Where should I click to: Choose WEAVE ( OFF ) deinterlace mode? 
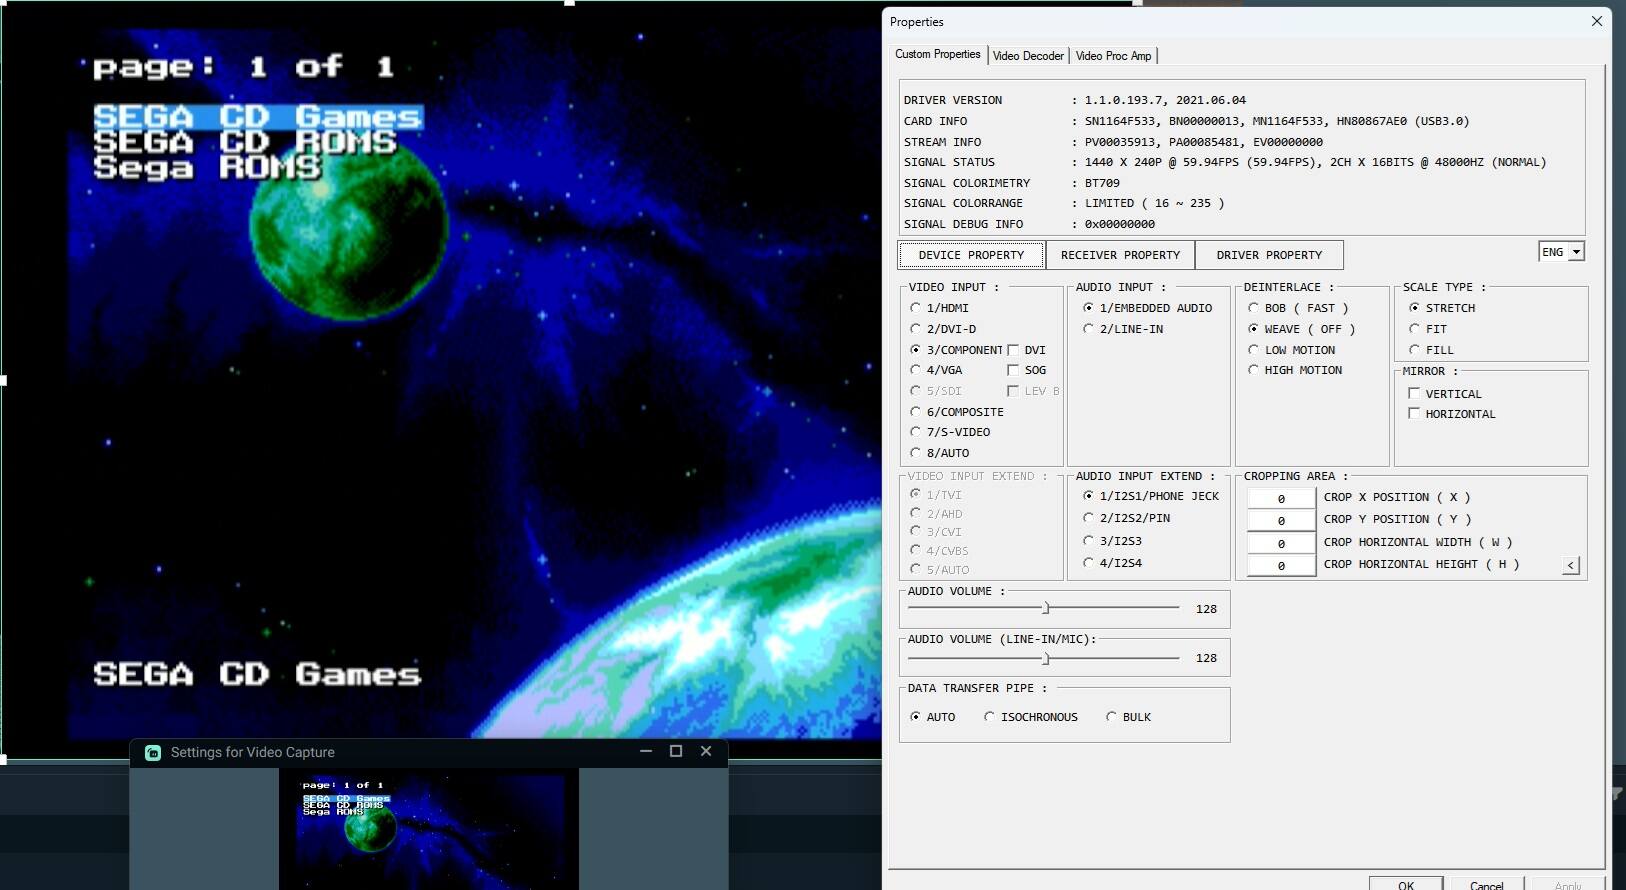(1301, 329)
